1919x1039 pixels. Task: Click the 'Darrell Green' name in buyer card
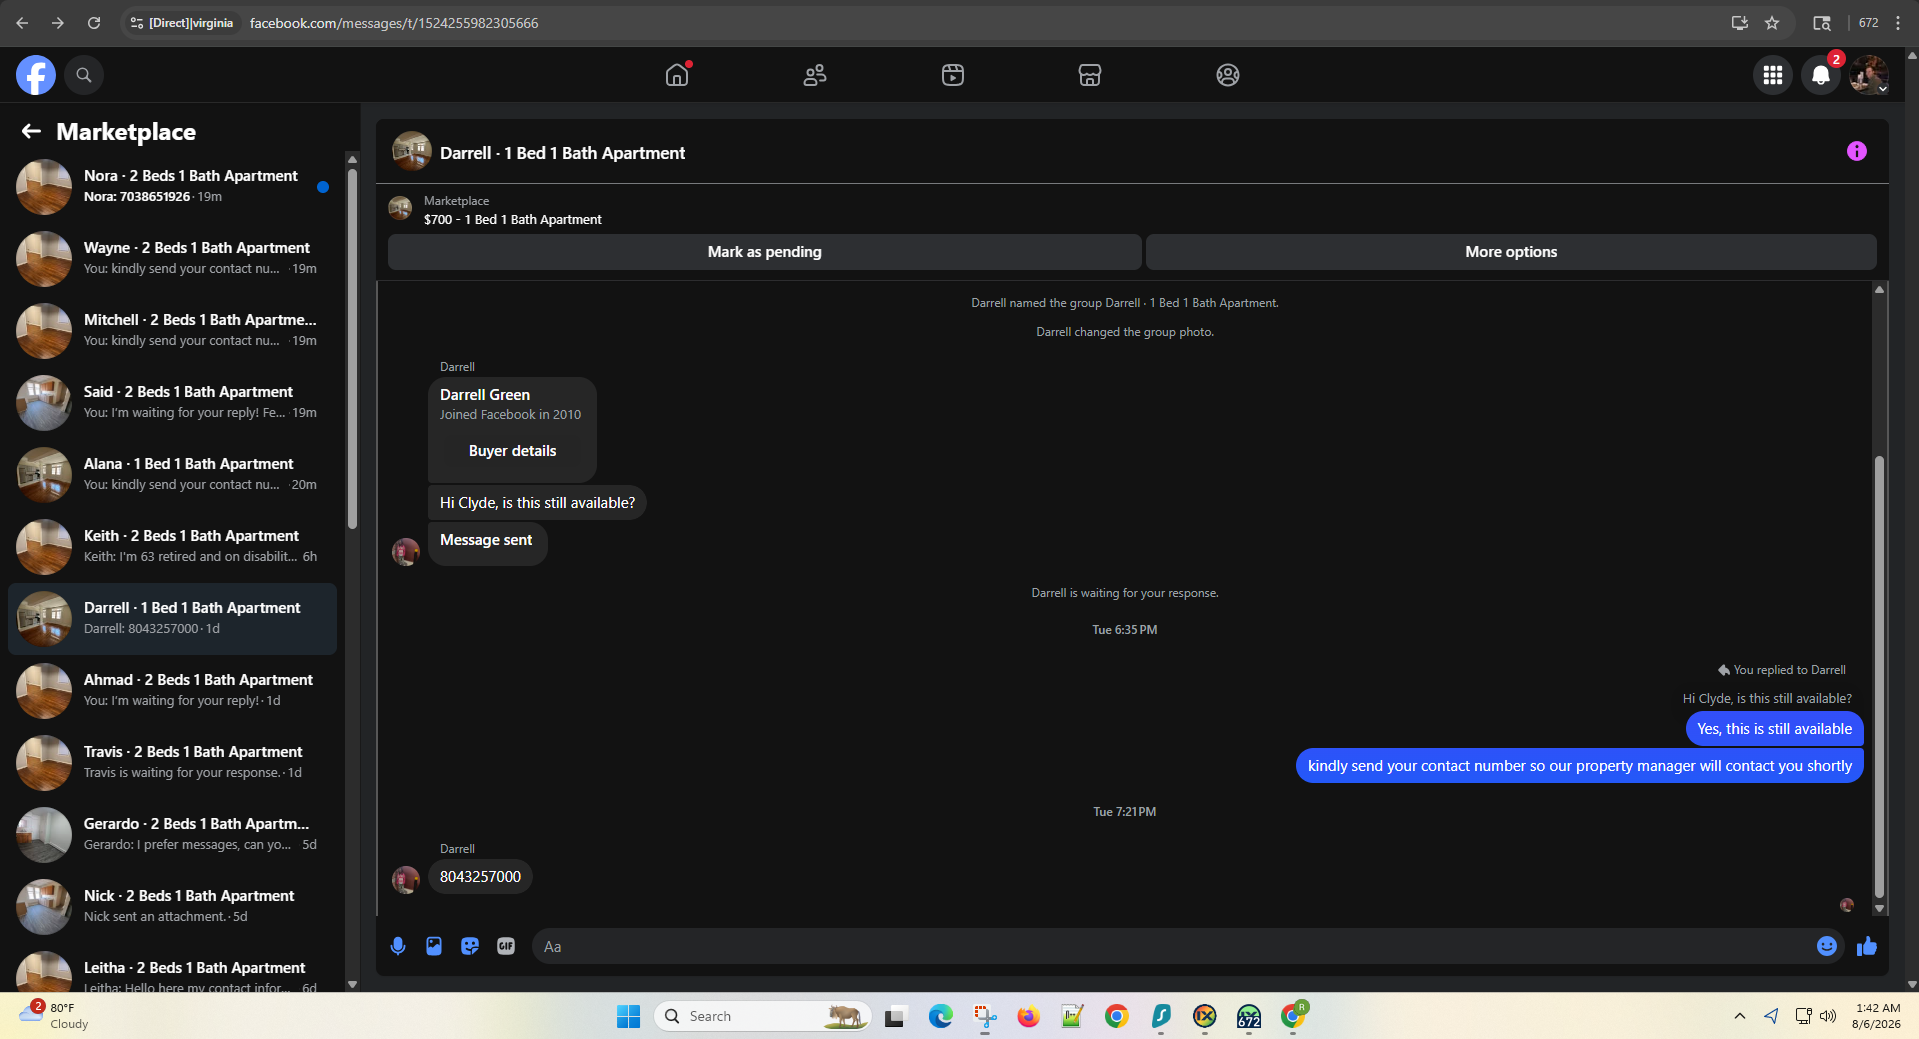pos(485,395)
